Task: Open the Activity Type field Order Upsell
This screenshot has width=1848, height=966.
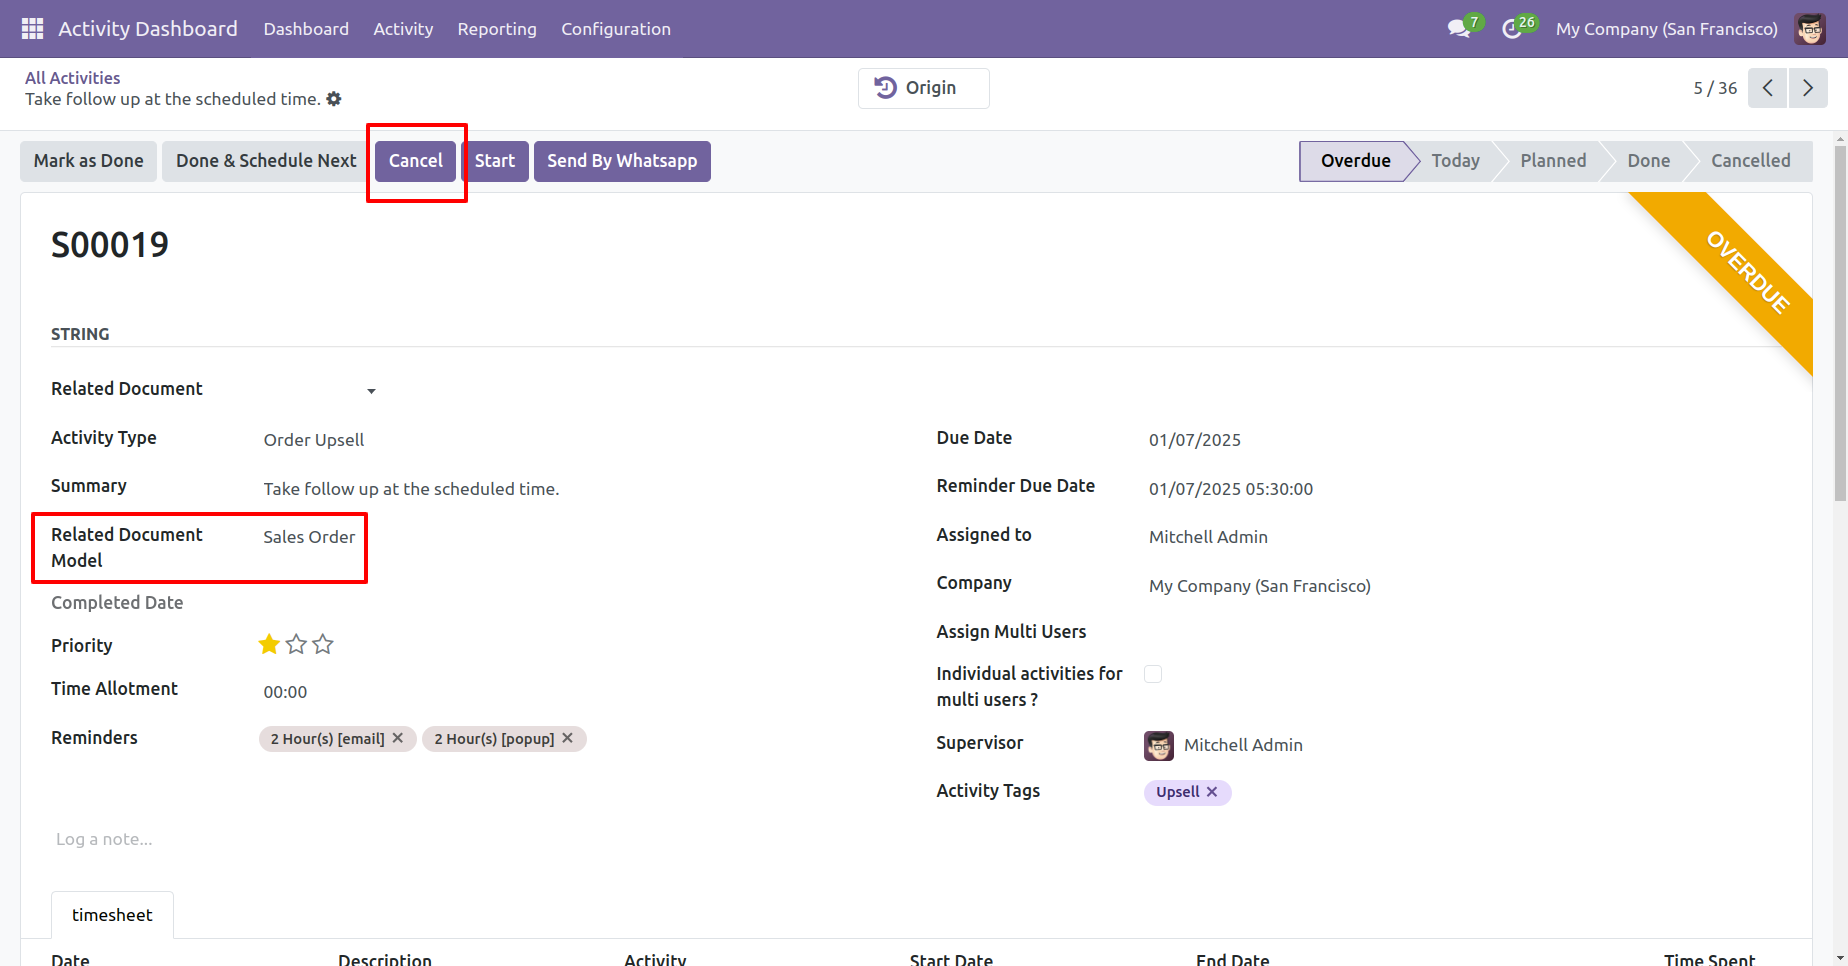Action: (x=314, y=440)
